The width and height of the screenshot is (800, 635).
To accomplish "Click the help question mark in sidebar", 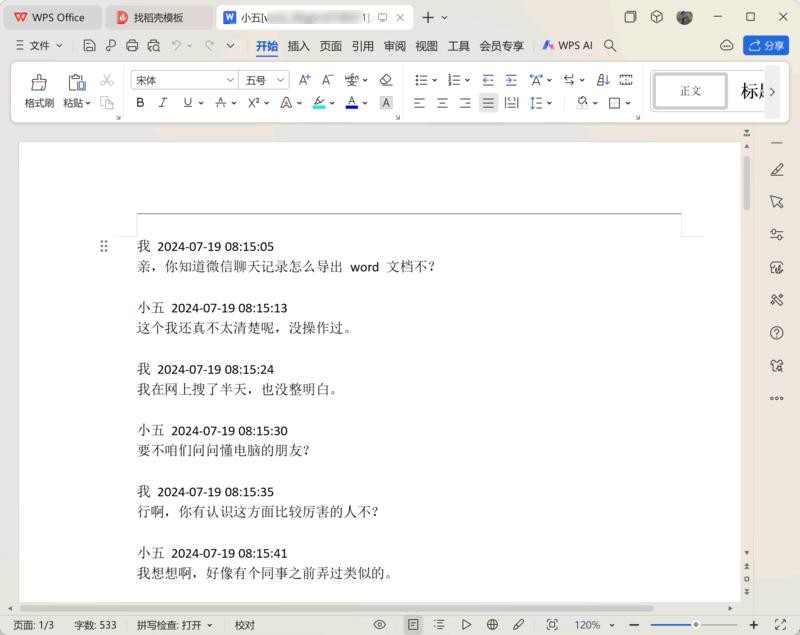I will (777, 333).
